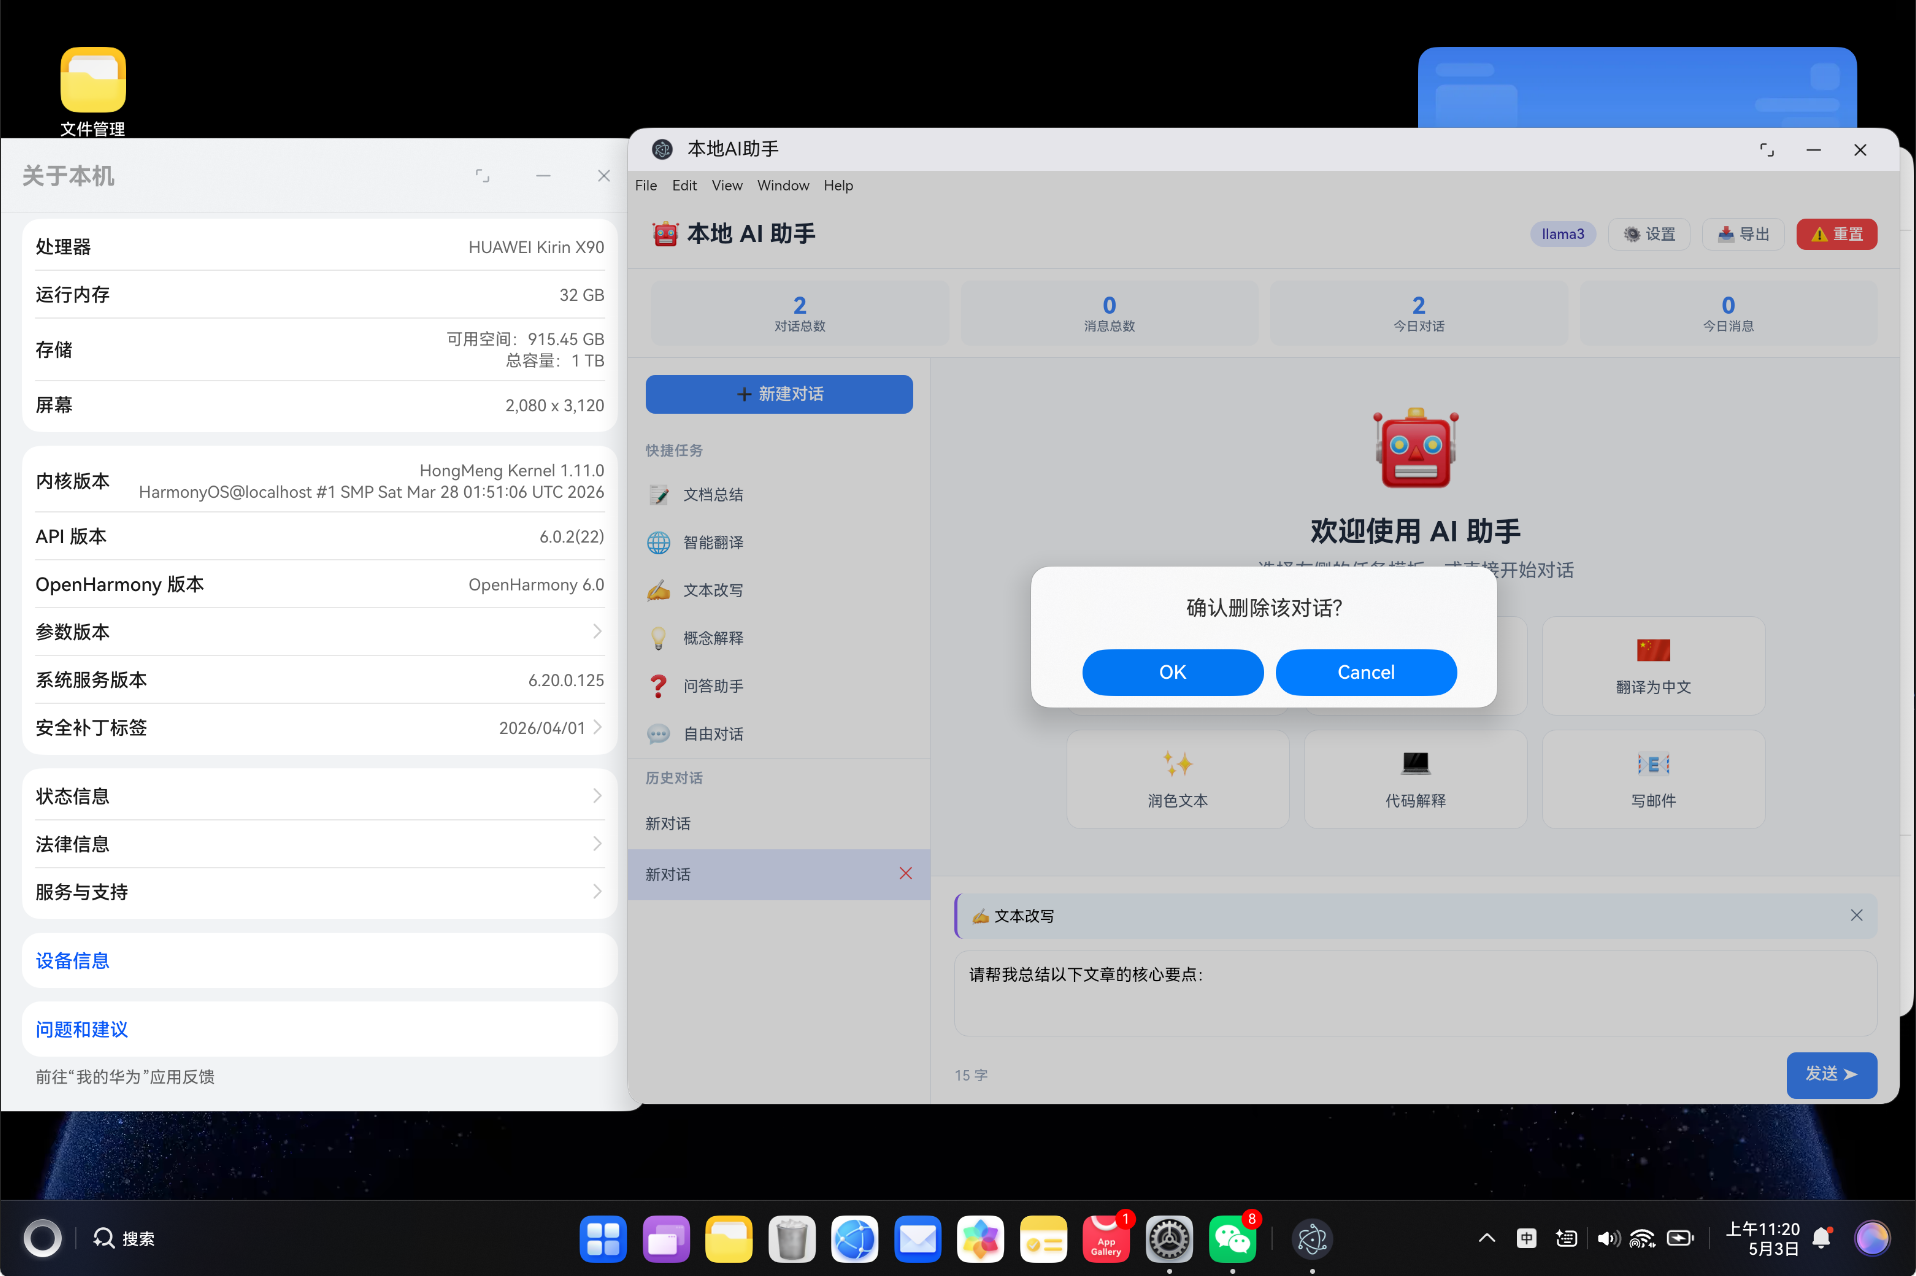The image size is (1916, 1276).
Task: Open the Window menu
Action: coord(783,185)
